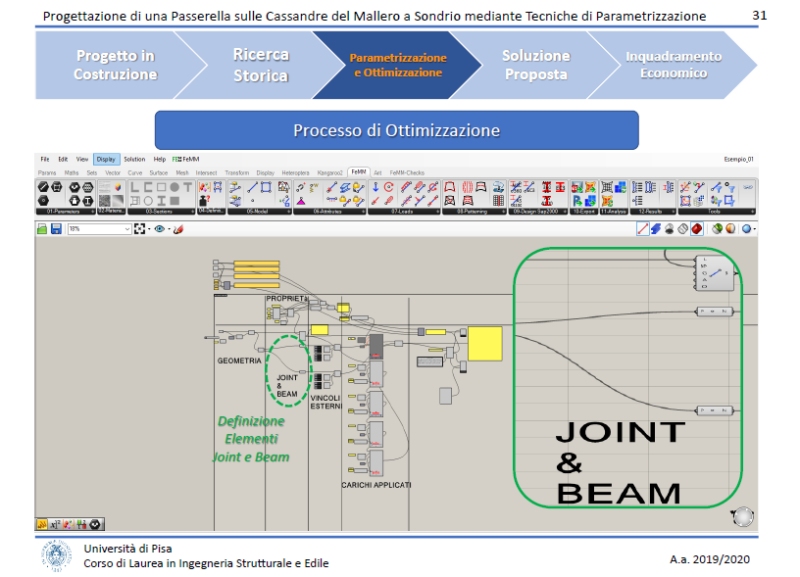The height and width of the screenshot is (577, 800).
Task: Open the File menu
Action: click(x=44, y=159)
